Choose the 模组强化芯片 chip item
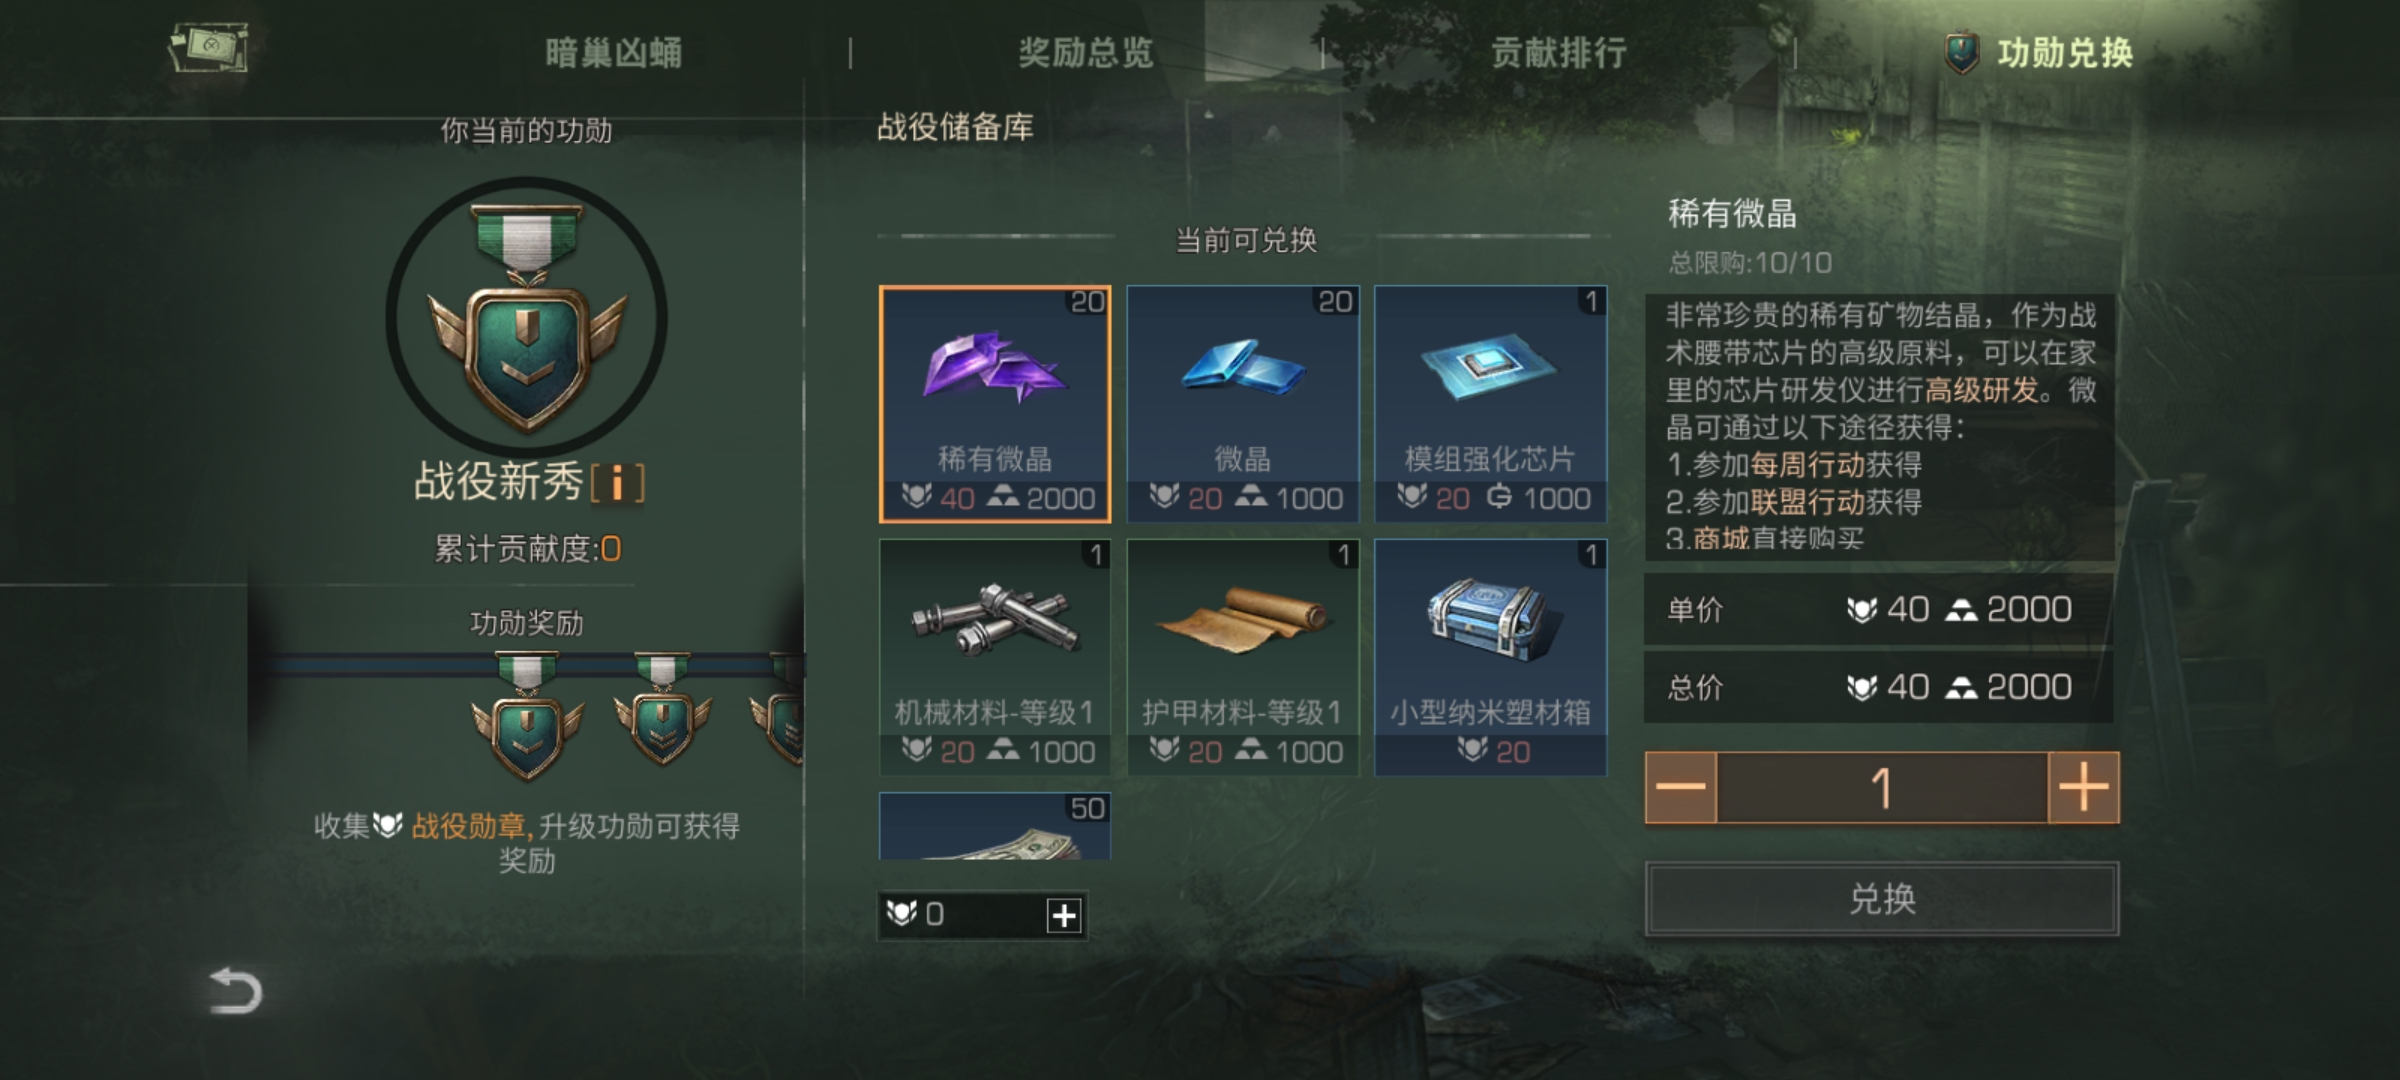This screenshot has width=2400, height=1080. point(1491,404)
